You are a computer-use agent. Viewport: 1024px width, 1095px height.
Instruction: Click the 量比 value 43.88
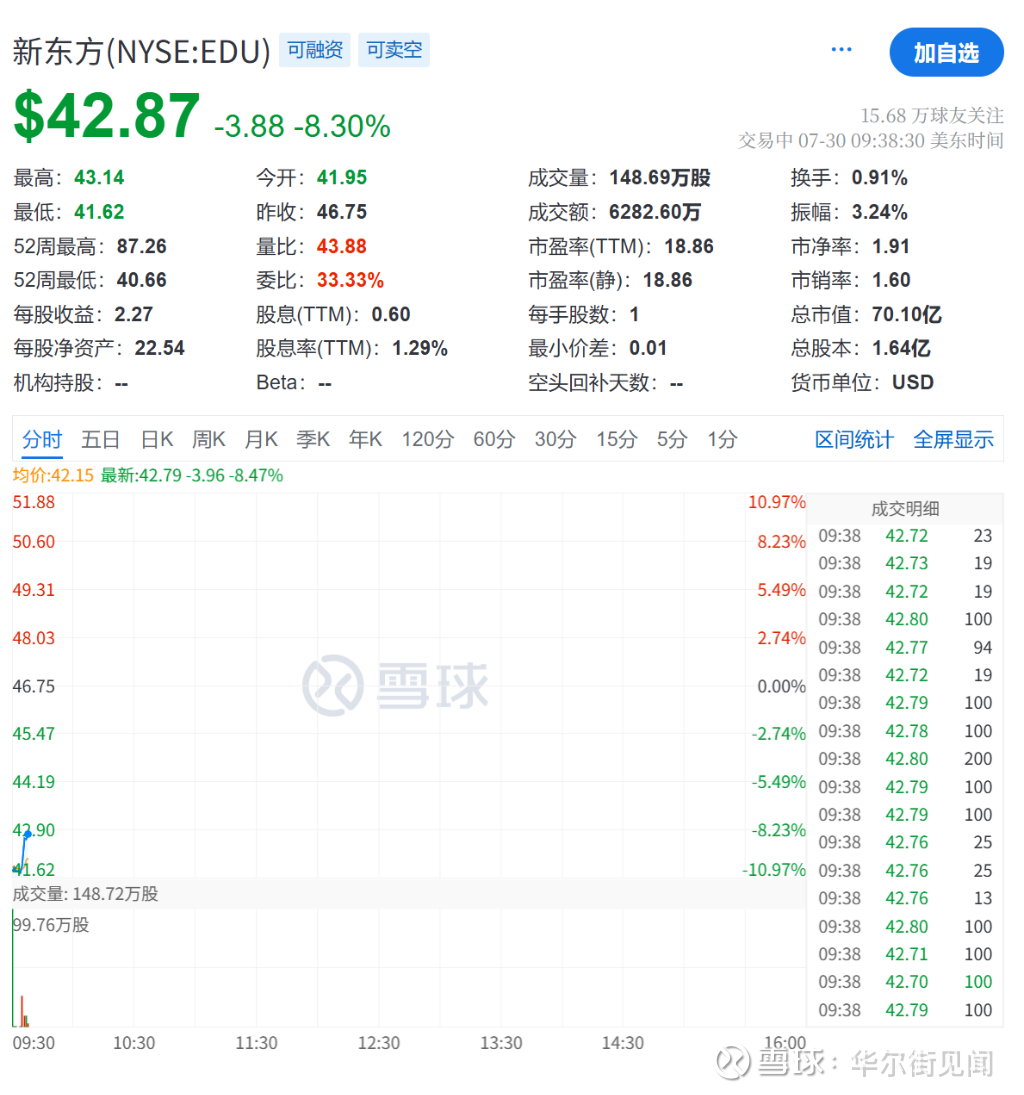click(x=342, y=246)
